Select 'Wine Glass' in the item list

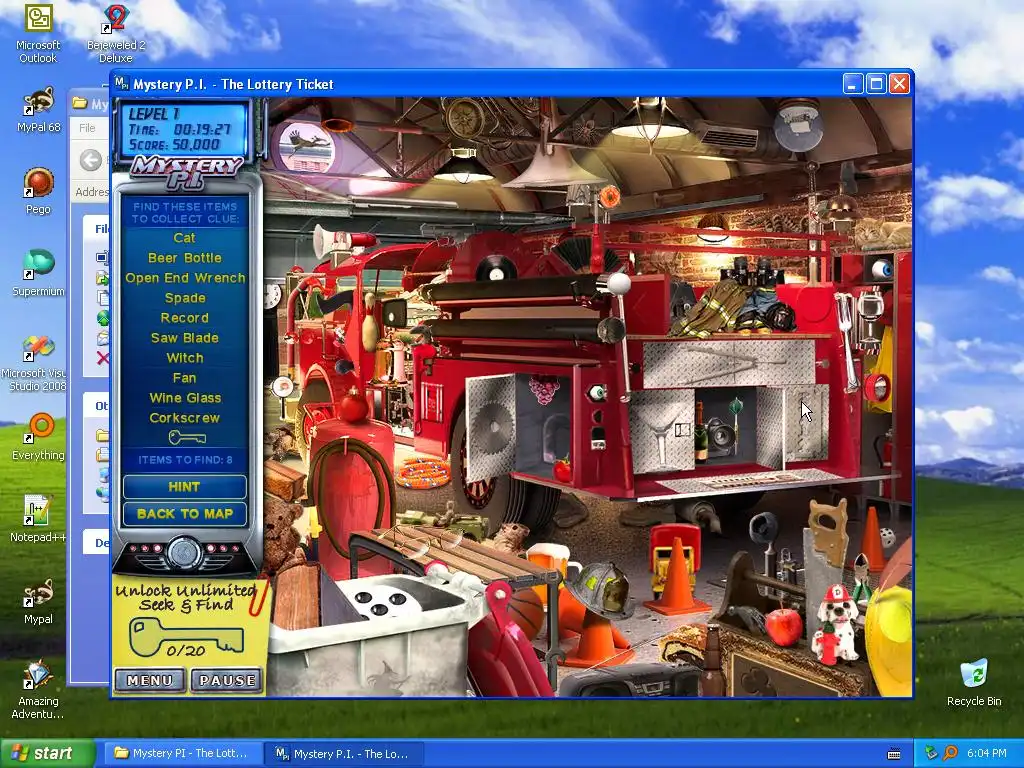pos(185,398)
